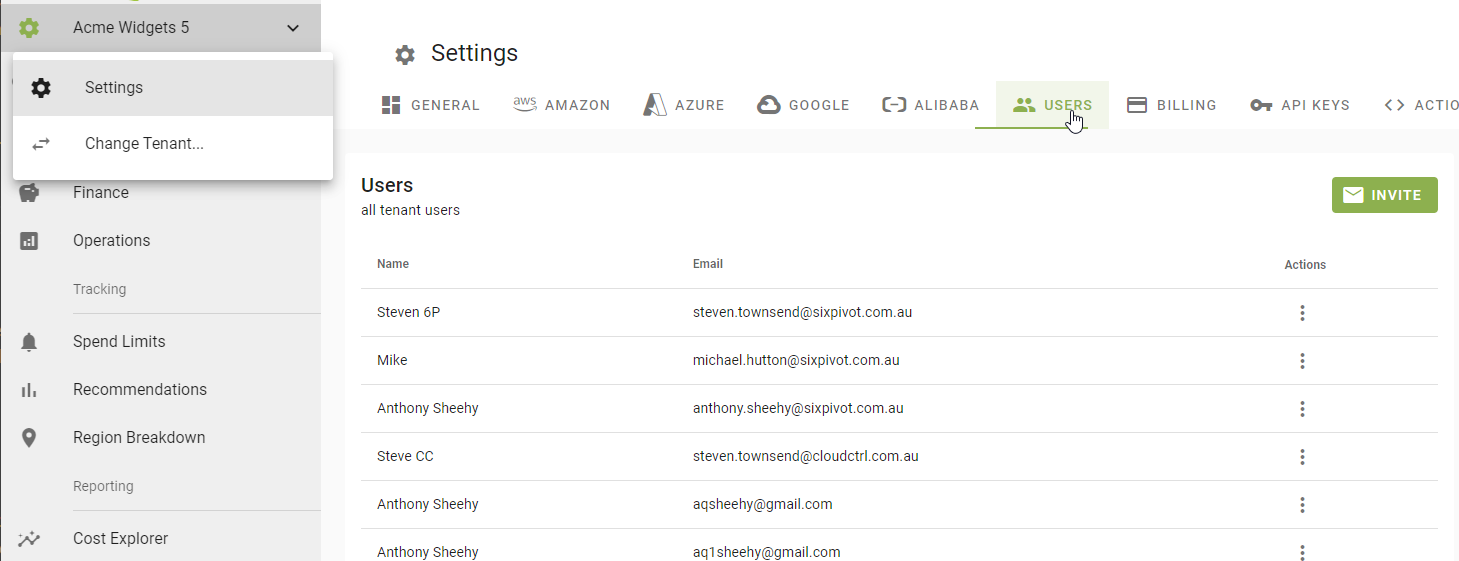Click the Region Breakdown pin icon

pyautogui.click(x=29, y=438)
